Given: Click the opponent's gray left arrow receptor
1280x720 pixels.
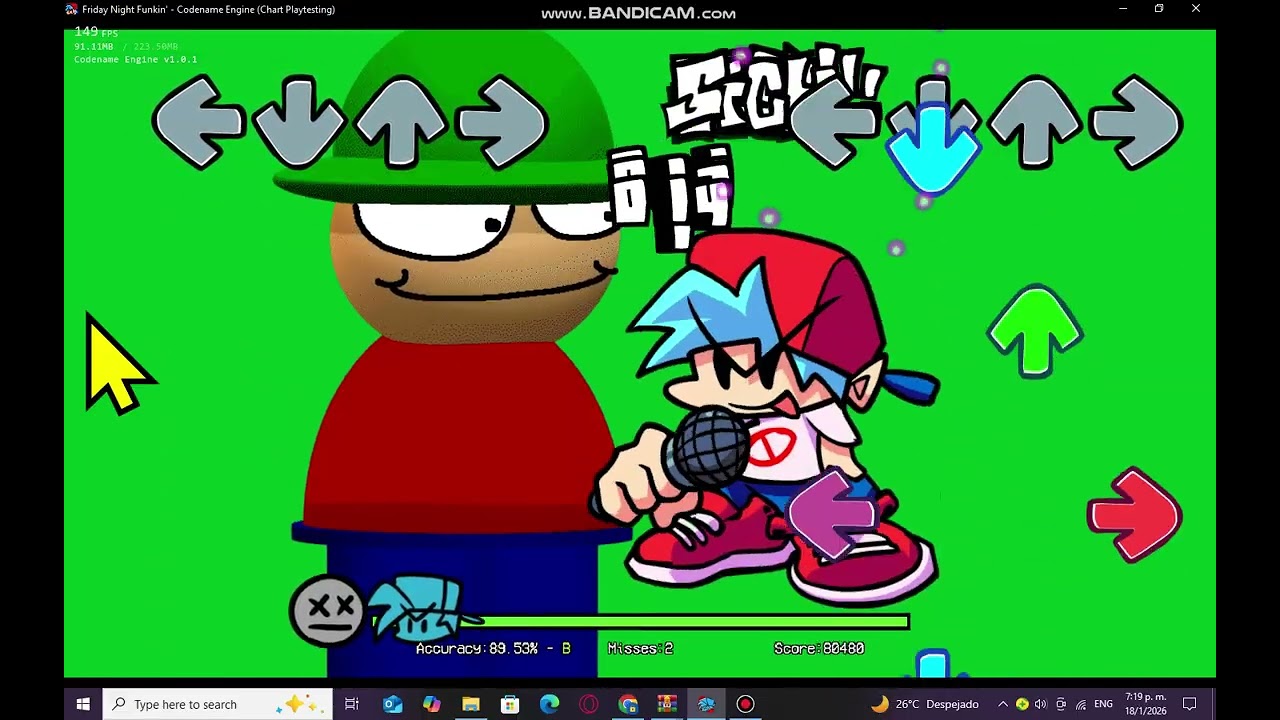Looking at the screenshot, I should 198,121.
